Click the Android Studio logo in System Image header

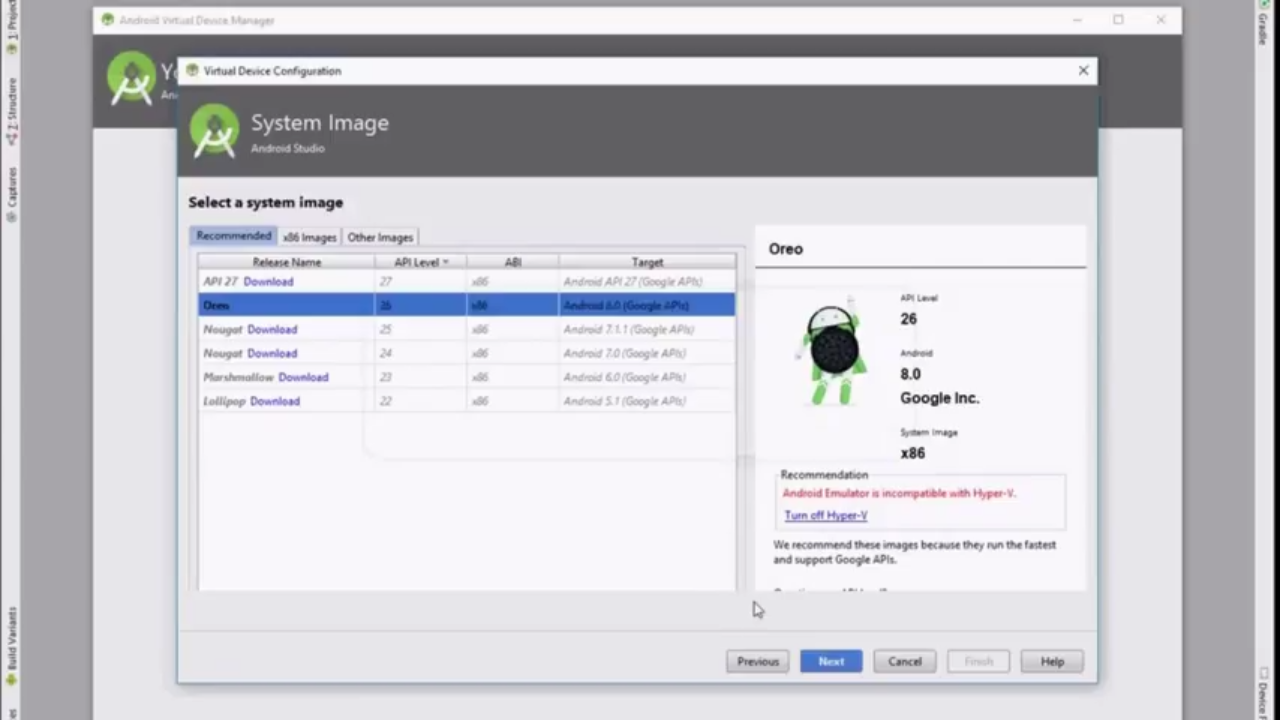click(x=215, y=131)
